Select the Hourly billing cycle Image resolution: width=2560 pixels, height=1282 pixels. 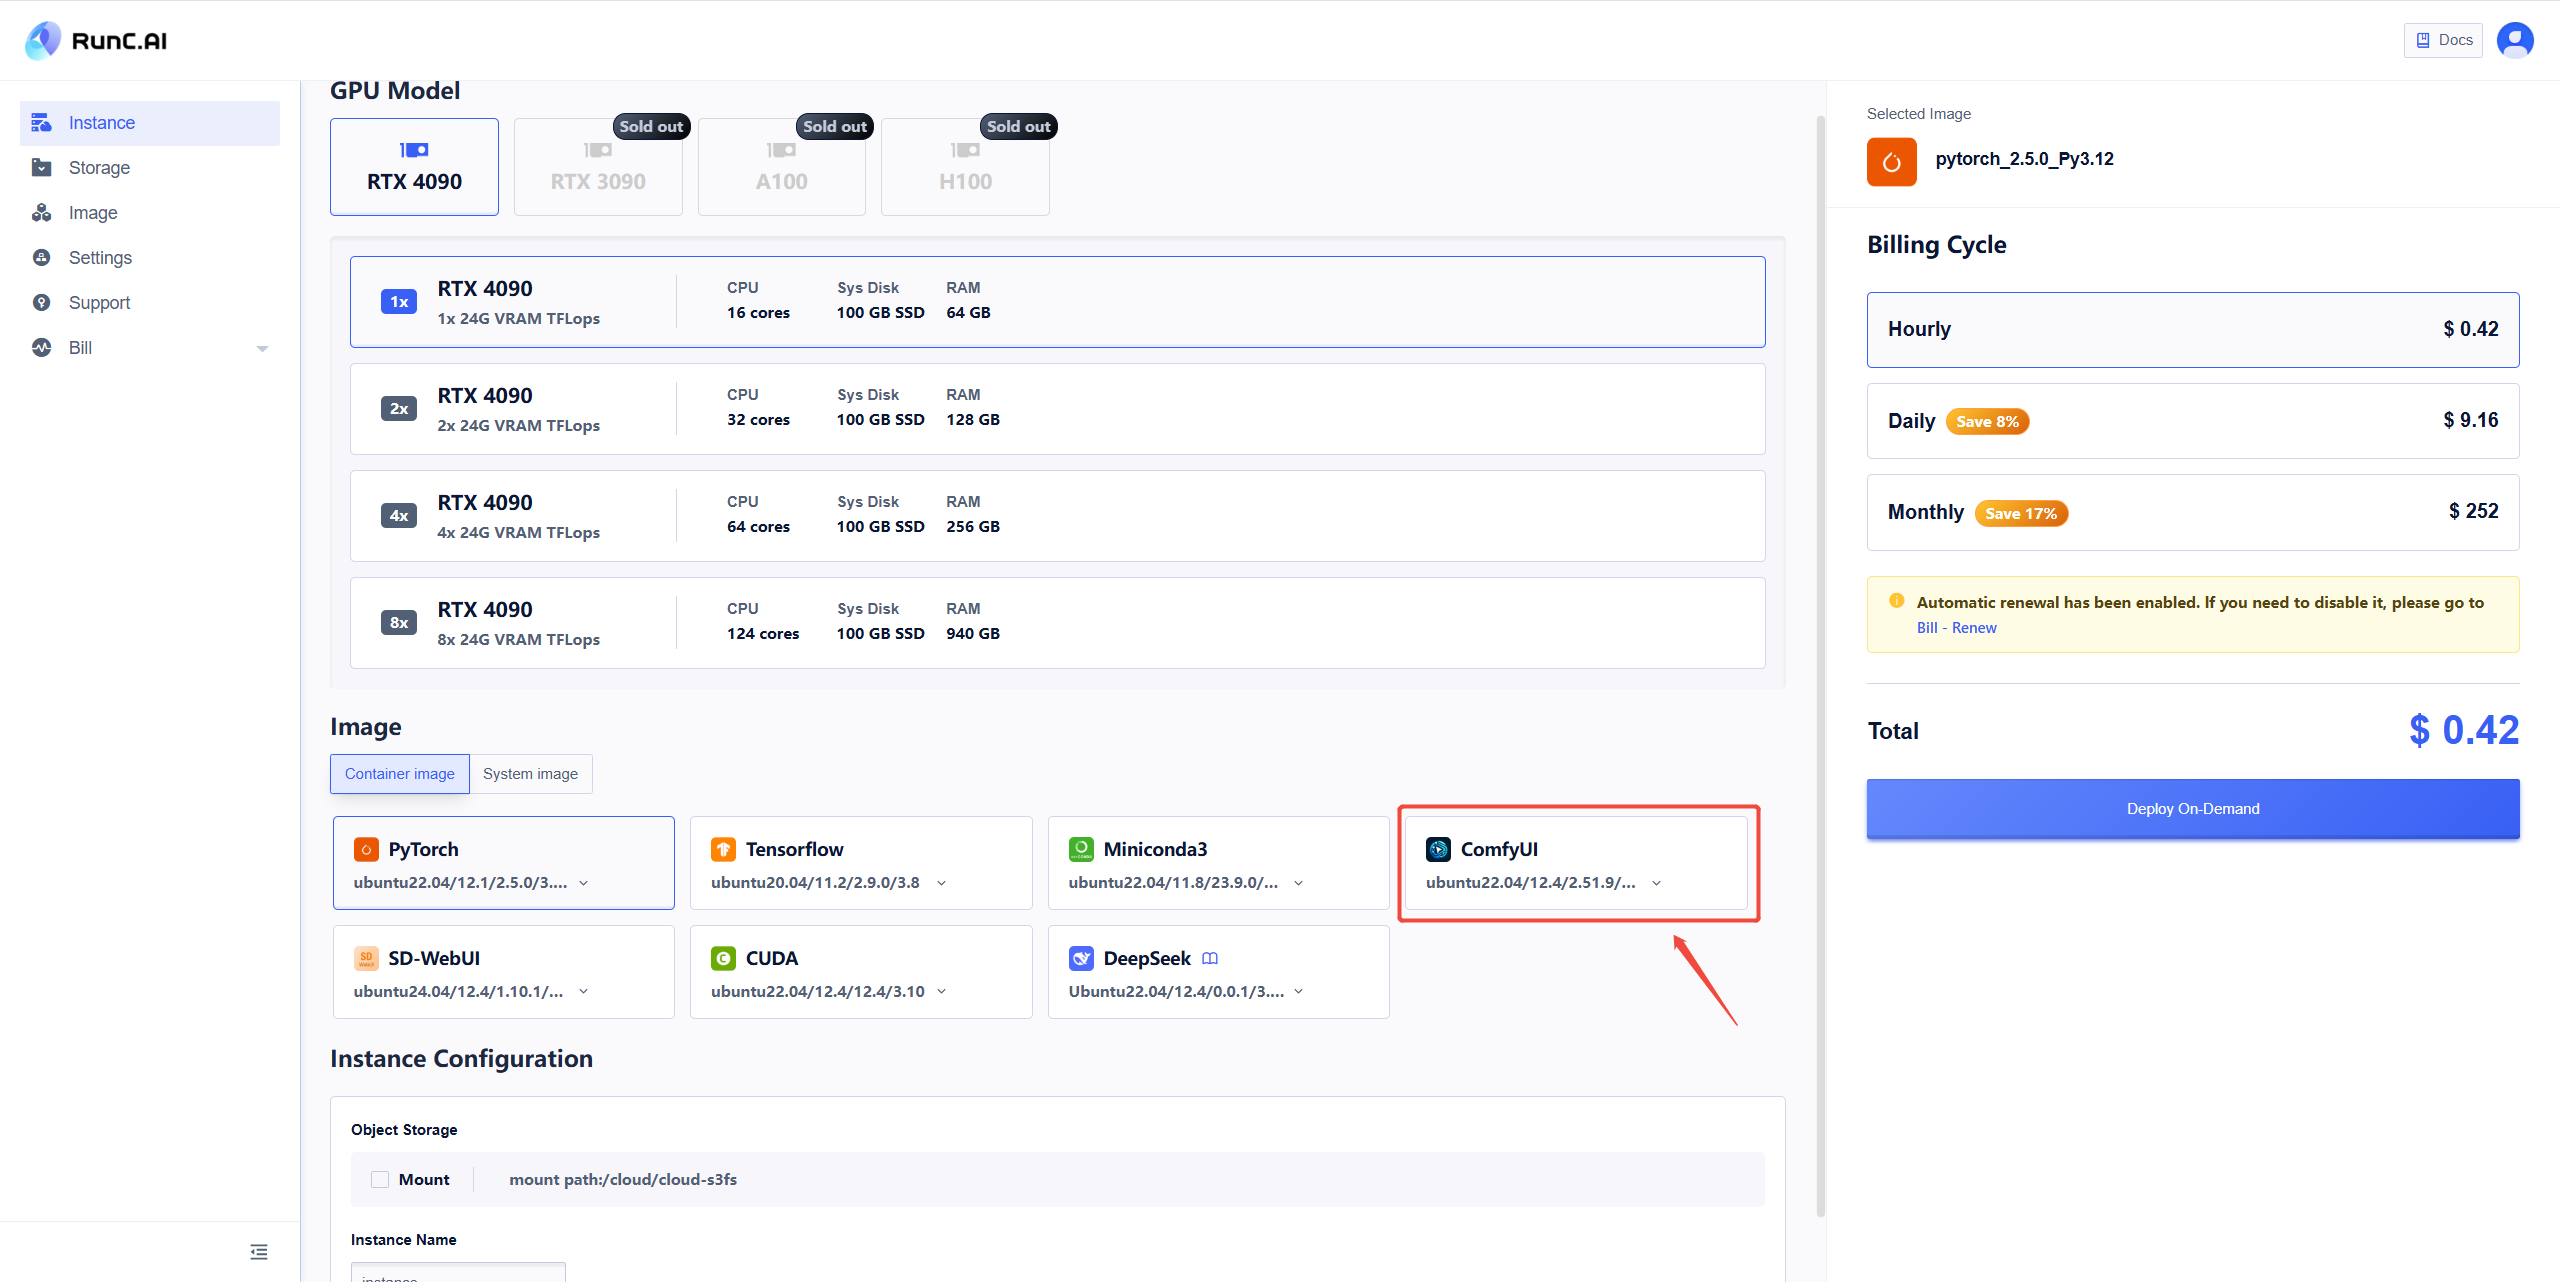pyautogui.click(x=2192, y=330)
